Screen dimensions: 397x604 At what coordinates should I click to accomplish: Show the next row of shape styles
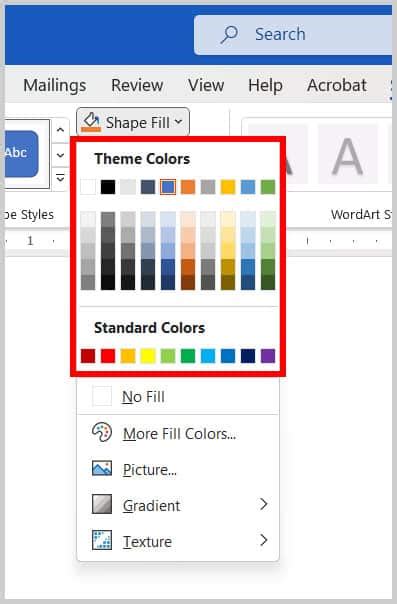(x=60, y=154)
